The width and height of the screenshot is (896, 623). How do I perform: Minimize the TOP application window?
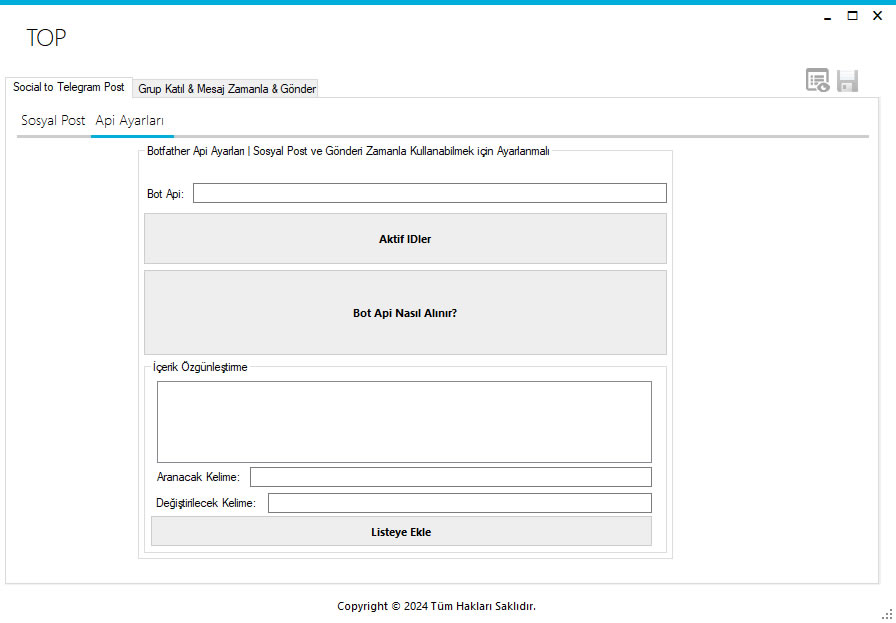click(x=827, y=17)
